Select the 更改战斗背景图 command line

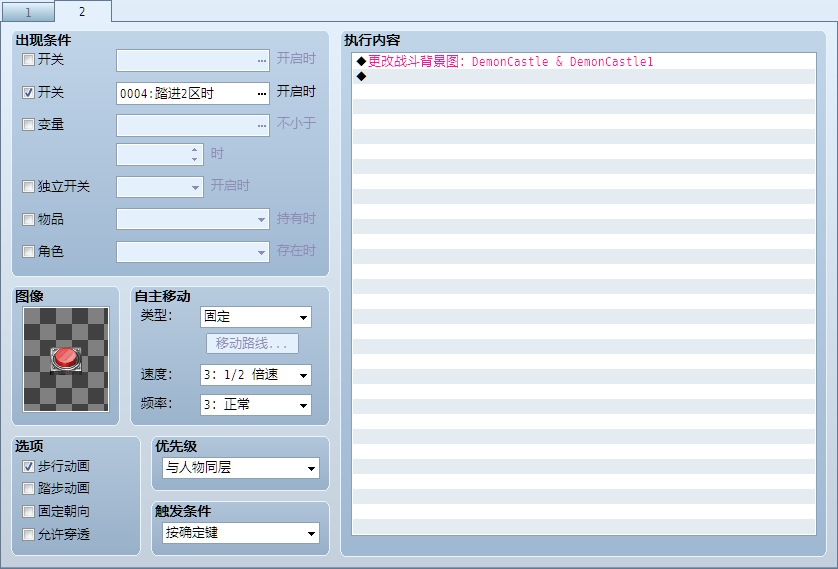tap(584, 61)
